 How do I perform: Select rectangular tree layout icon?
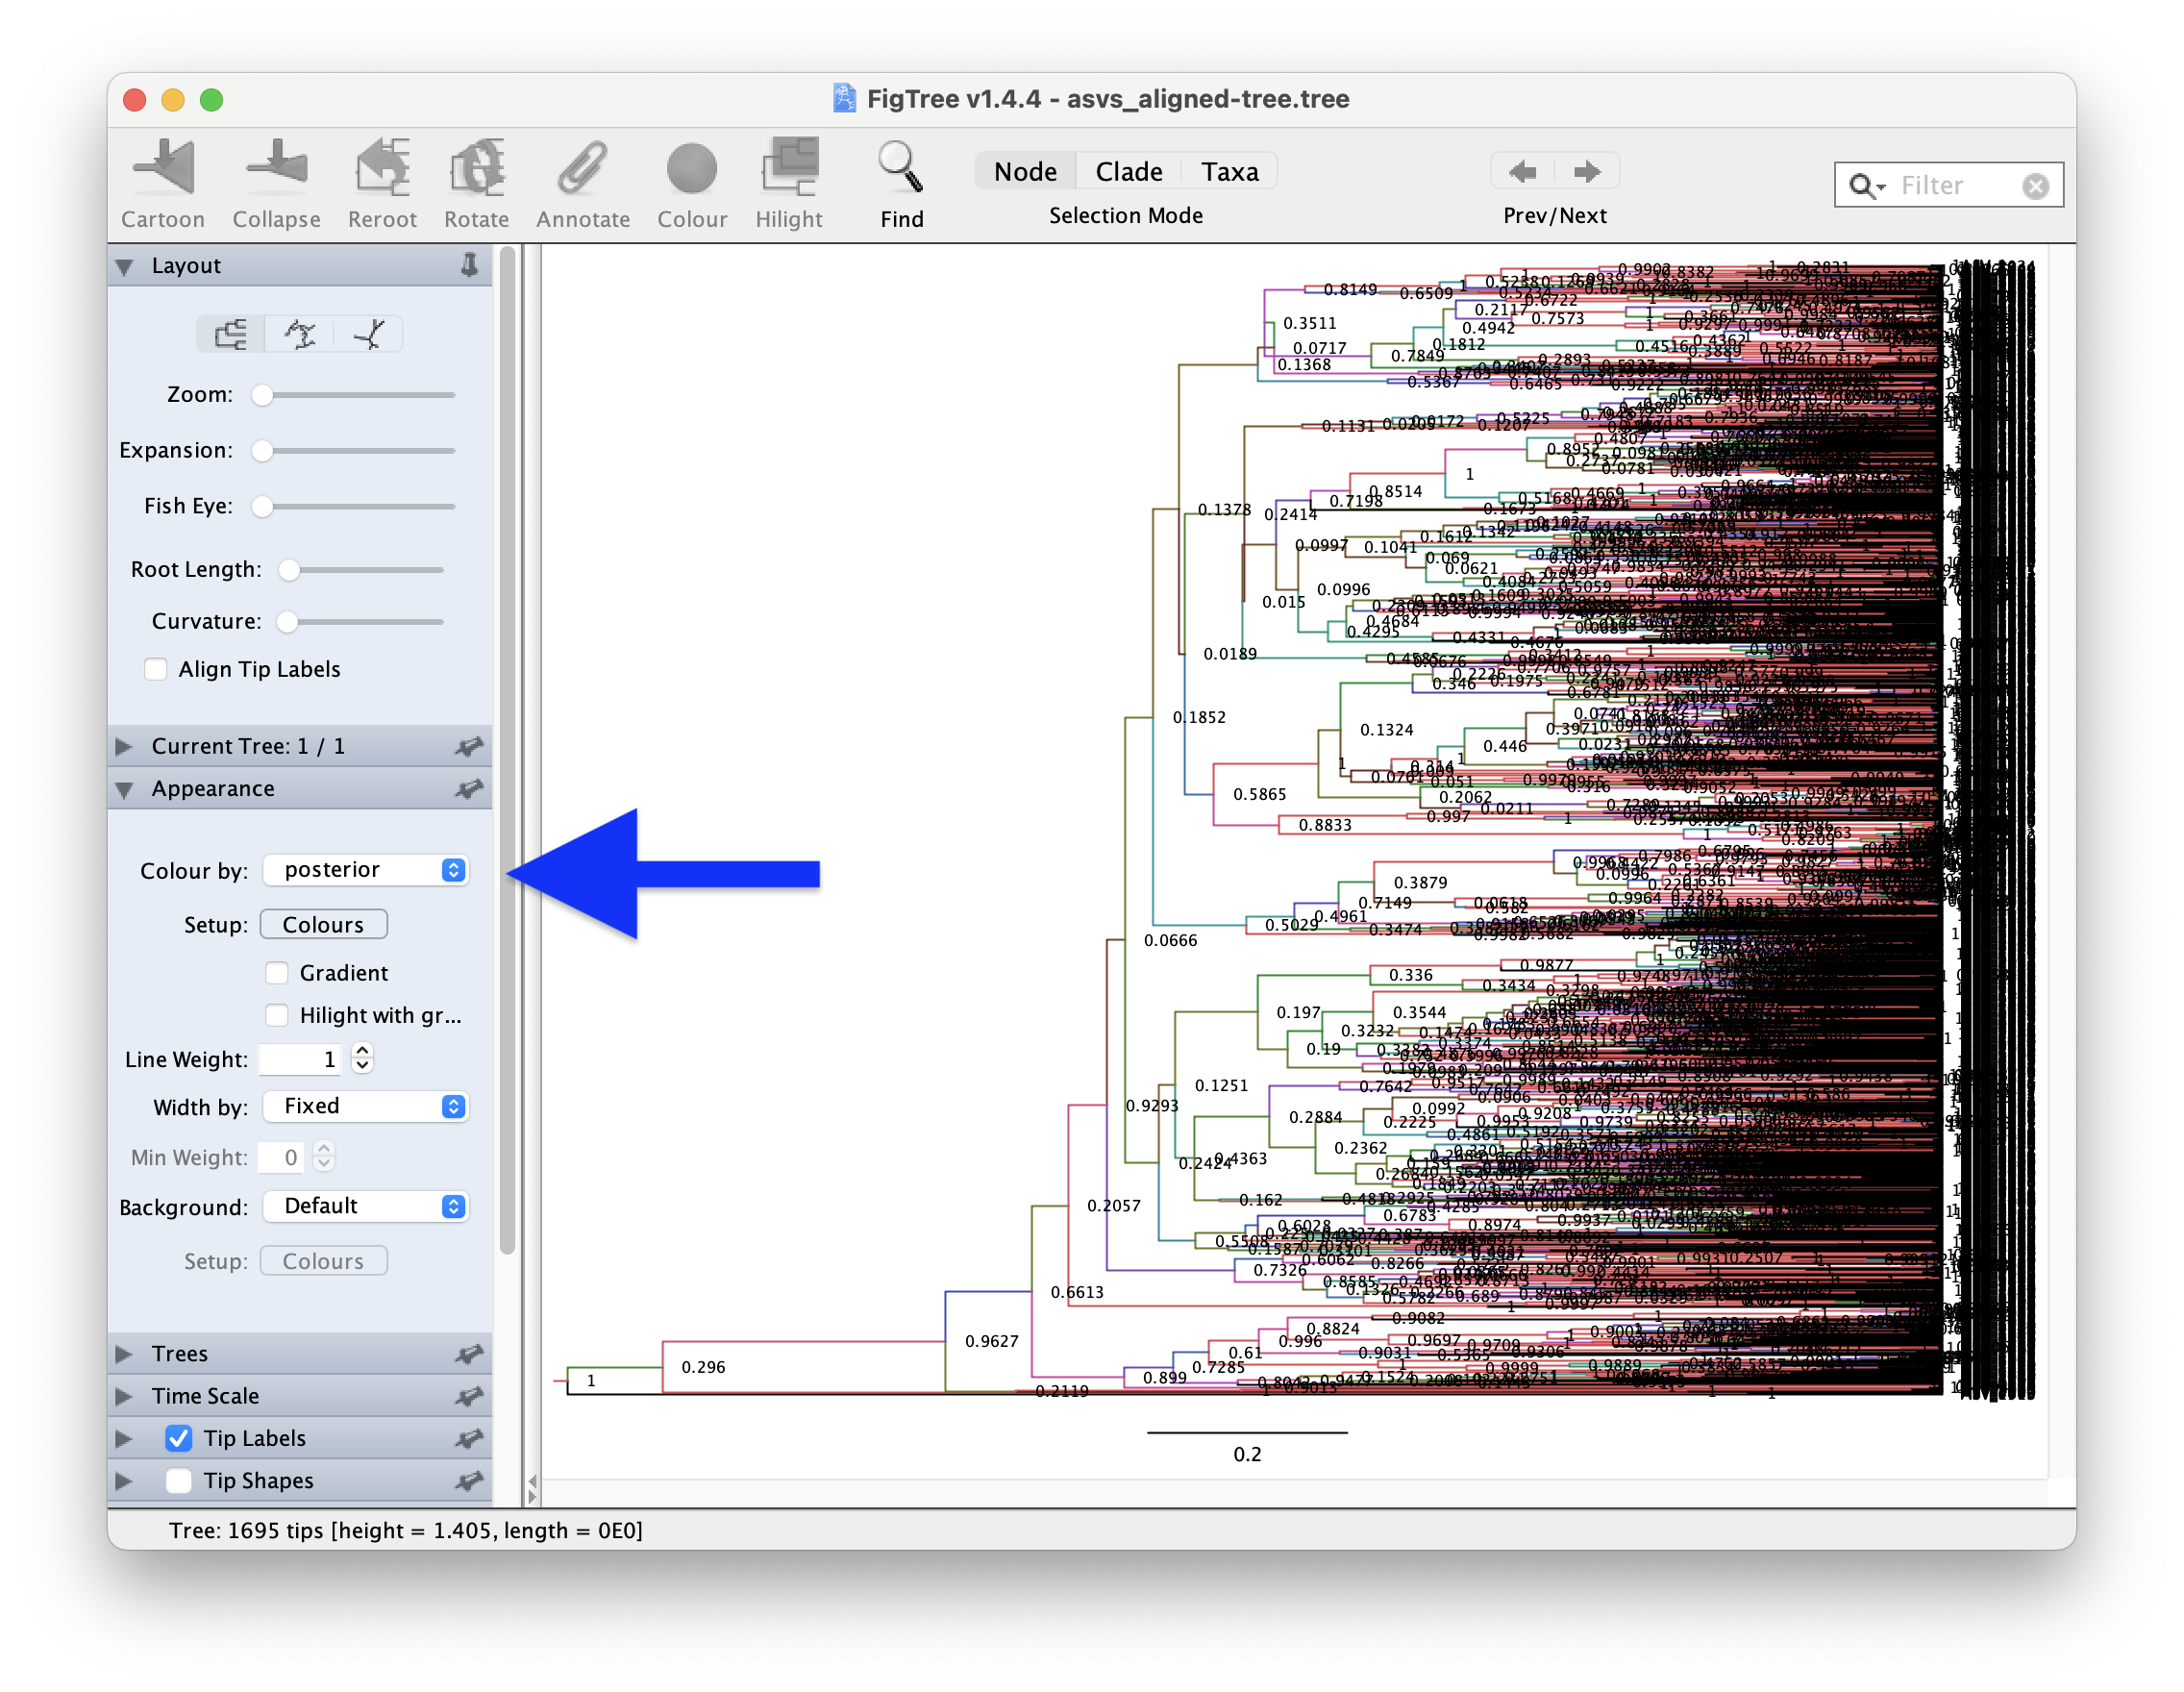point(231,334)
